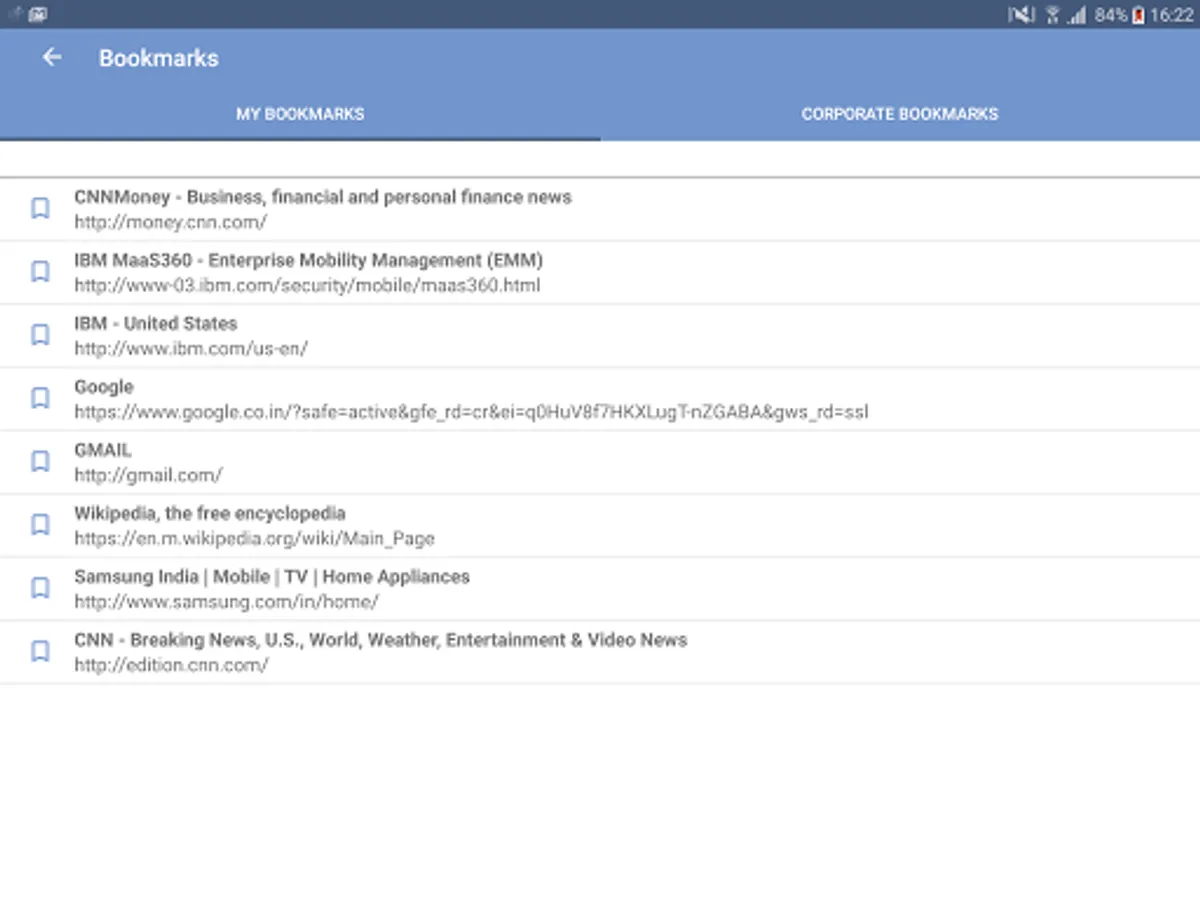
Task: Tap the Bookmarks header title
Action: [158, 58]
